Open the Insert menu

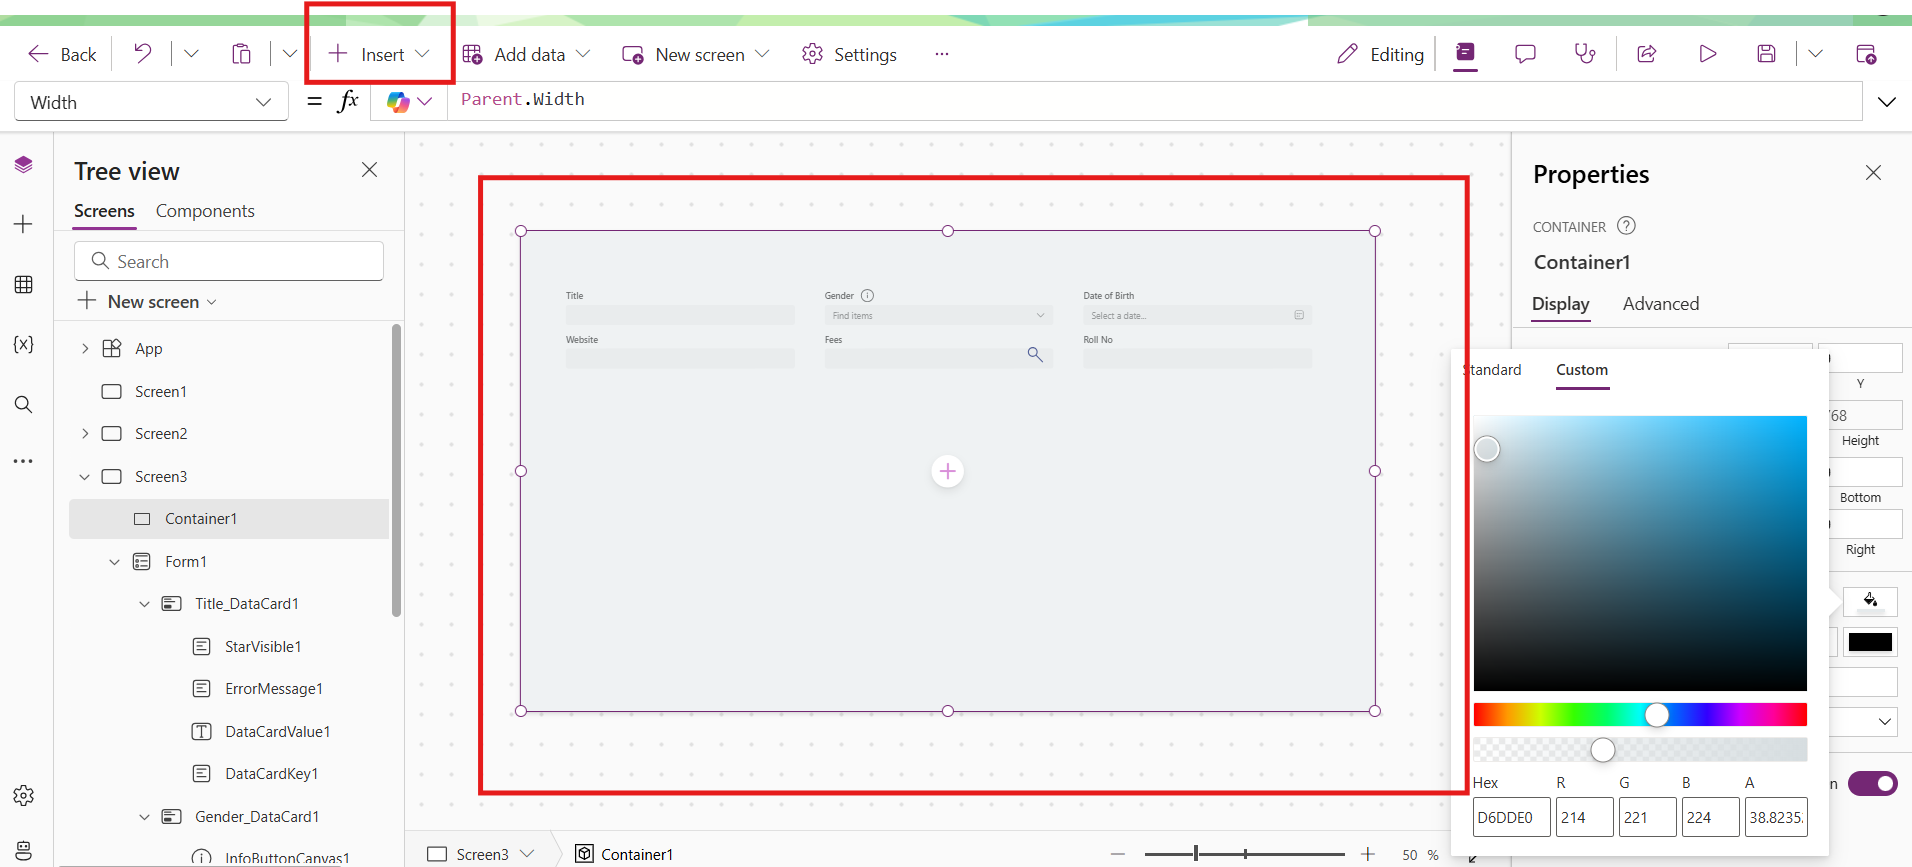click(380, 54)
